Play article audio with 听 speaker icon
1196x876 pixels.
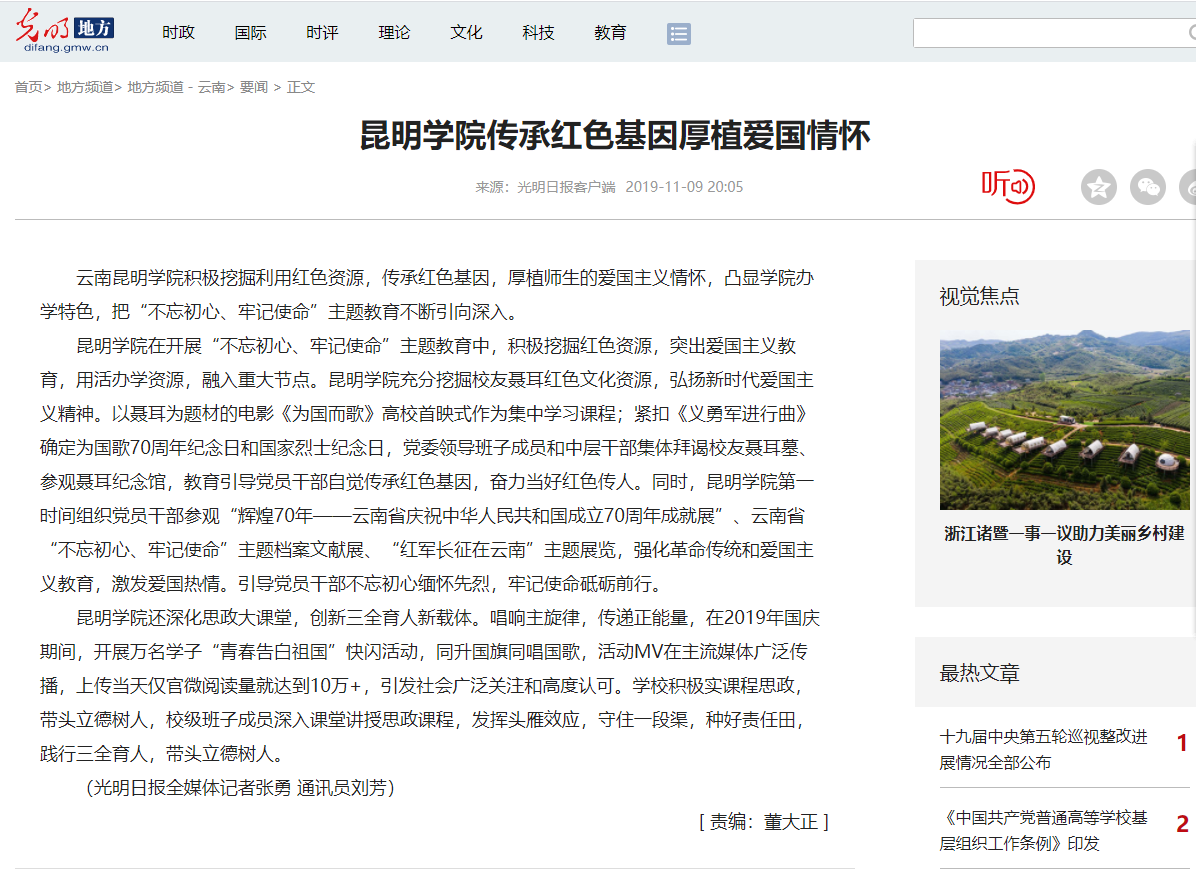1007,186
